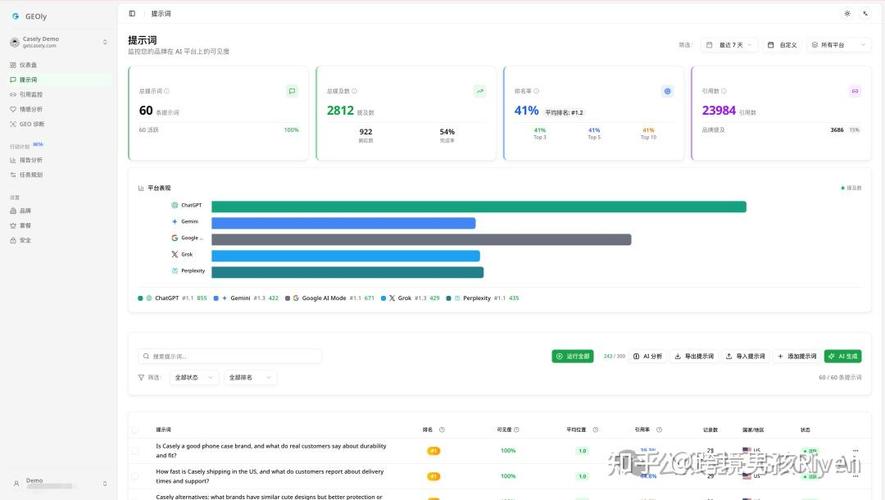Viewport: 885px width, 500px height.
Task: Click the trend icon on mentions card
Action: point(480,91)
